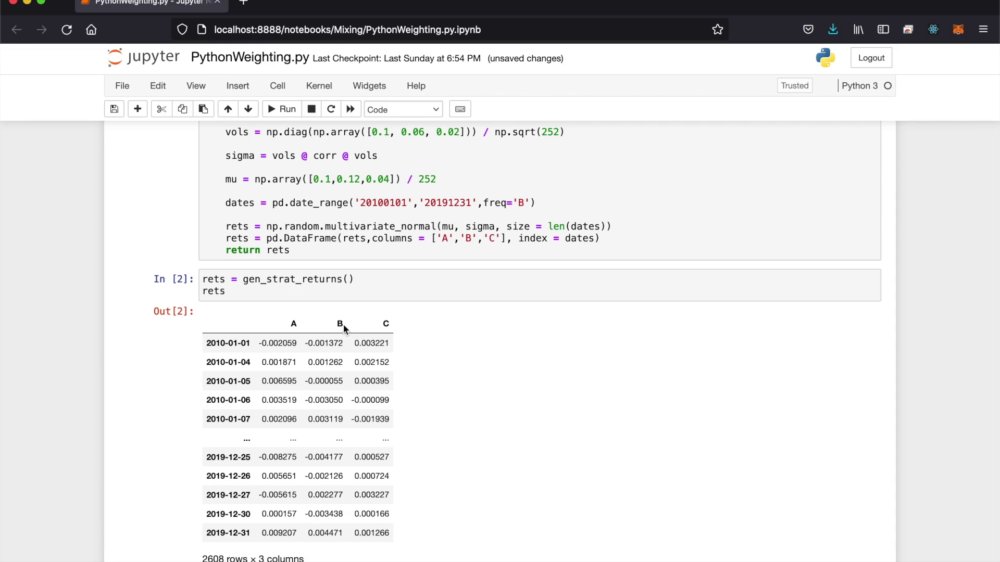Click the 2019-12-31 row index
This screenshot has height=562, width=1000.
228,533
